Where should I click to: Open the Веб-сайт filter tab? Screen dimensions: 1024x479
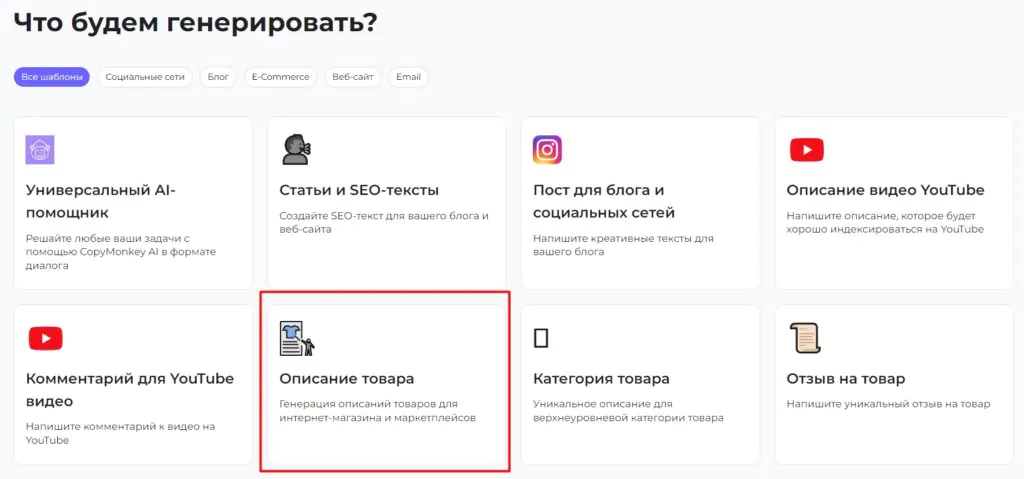coord(353,77)
